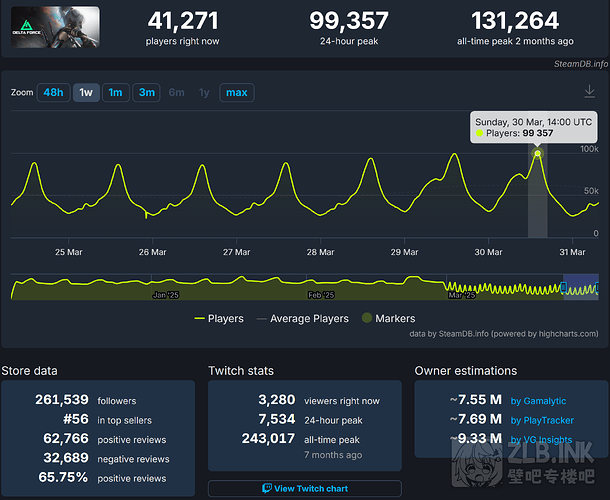610x500 pixels.
Task: Open the Delta Force game thumbnail
Action: coord(55,27)
